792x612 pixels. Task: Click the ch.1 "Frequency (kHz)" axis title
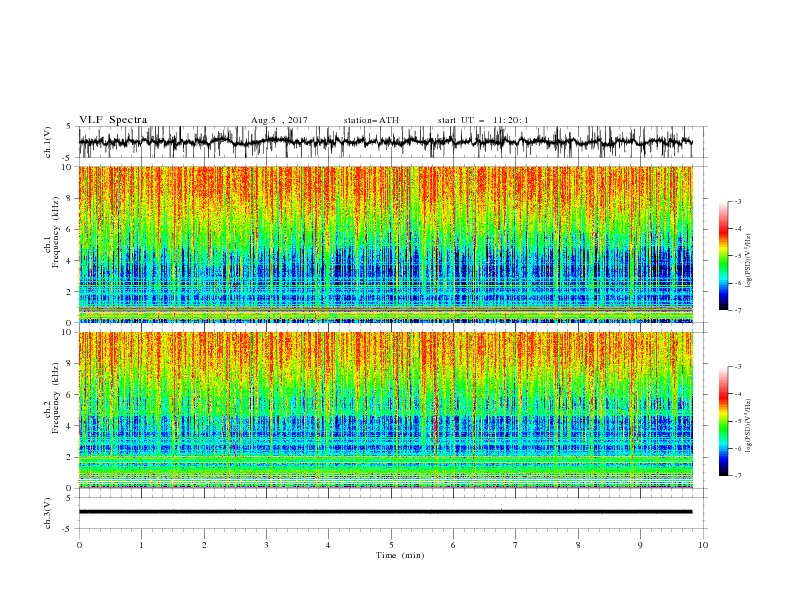click(x=56, y=232)
